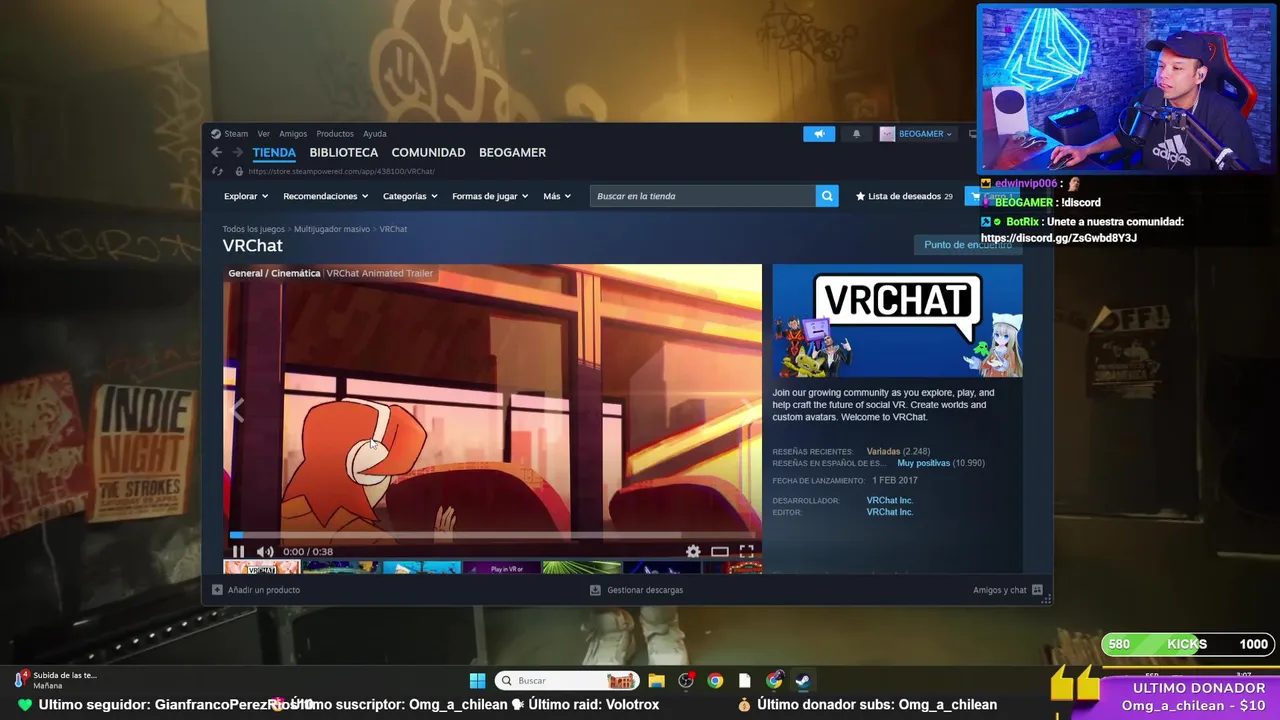Expand the Categorías dropdown
The height and width of the screenshot is (720, 1280).
410,196
